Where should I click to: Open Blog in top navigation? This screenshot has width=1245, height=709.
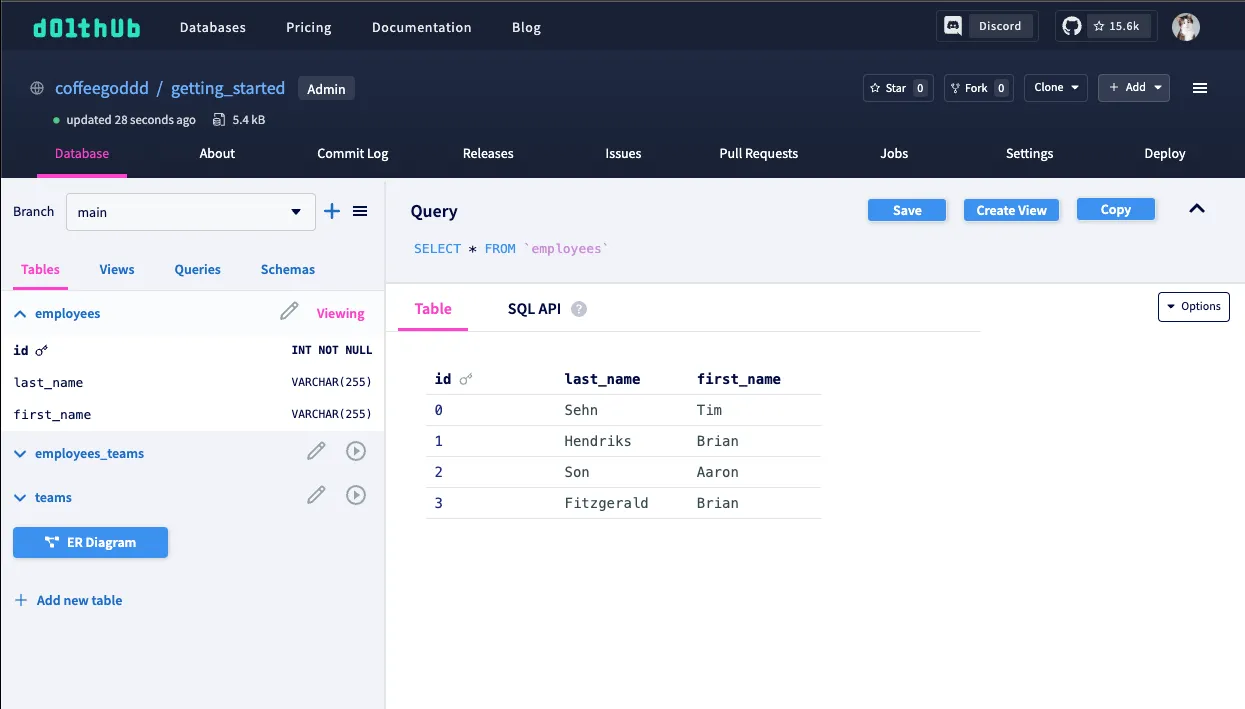526,27
